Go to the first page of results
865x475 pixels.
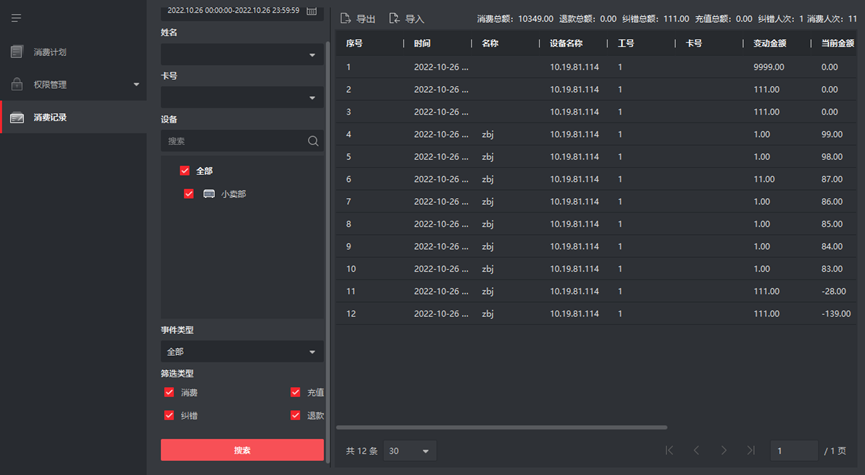[x=670, y=451]
